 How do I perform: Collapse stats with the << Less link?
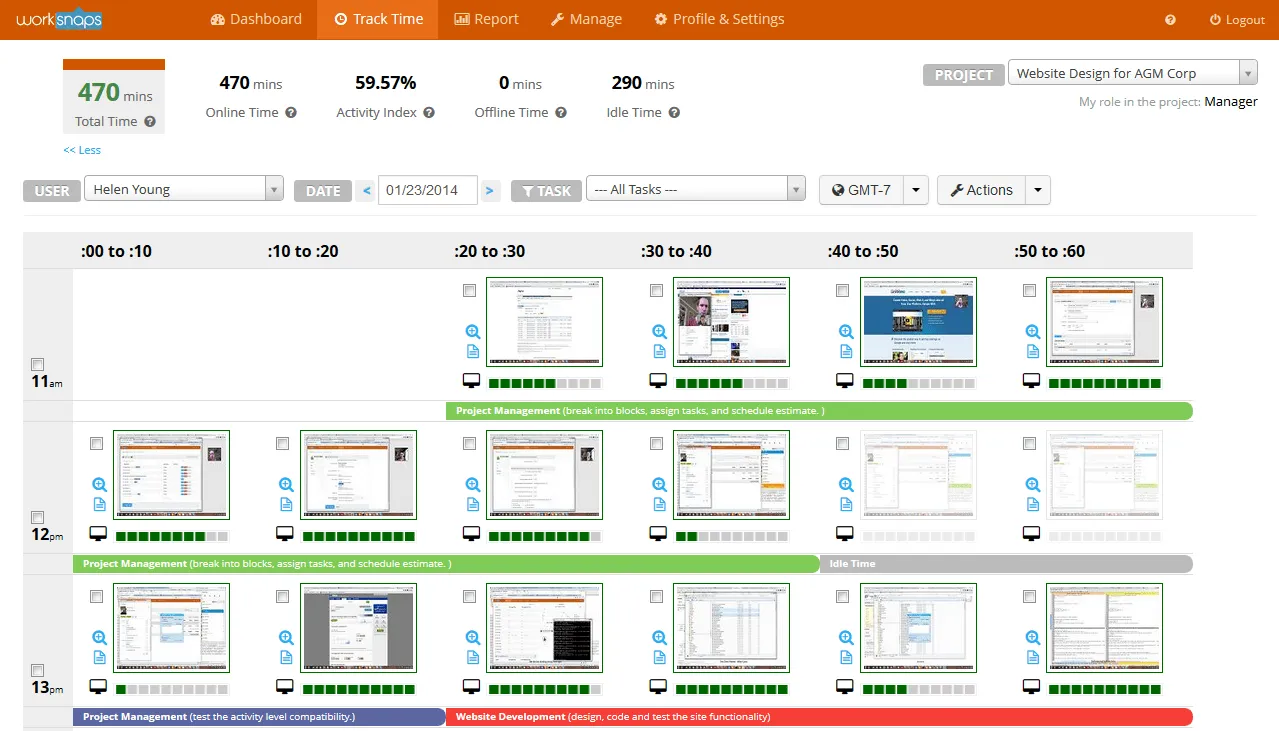coord(82,150)
